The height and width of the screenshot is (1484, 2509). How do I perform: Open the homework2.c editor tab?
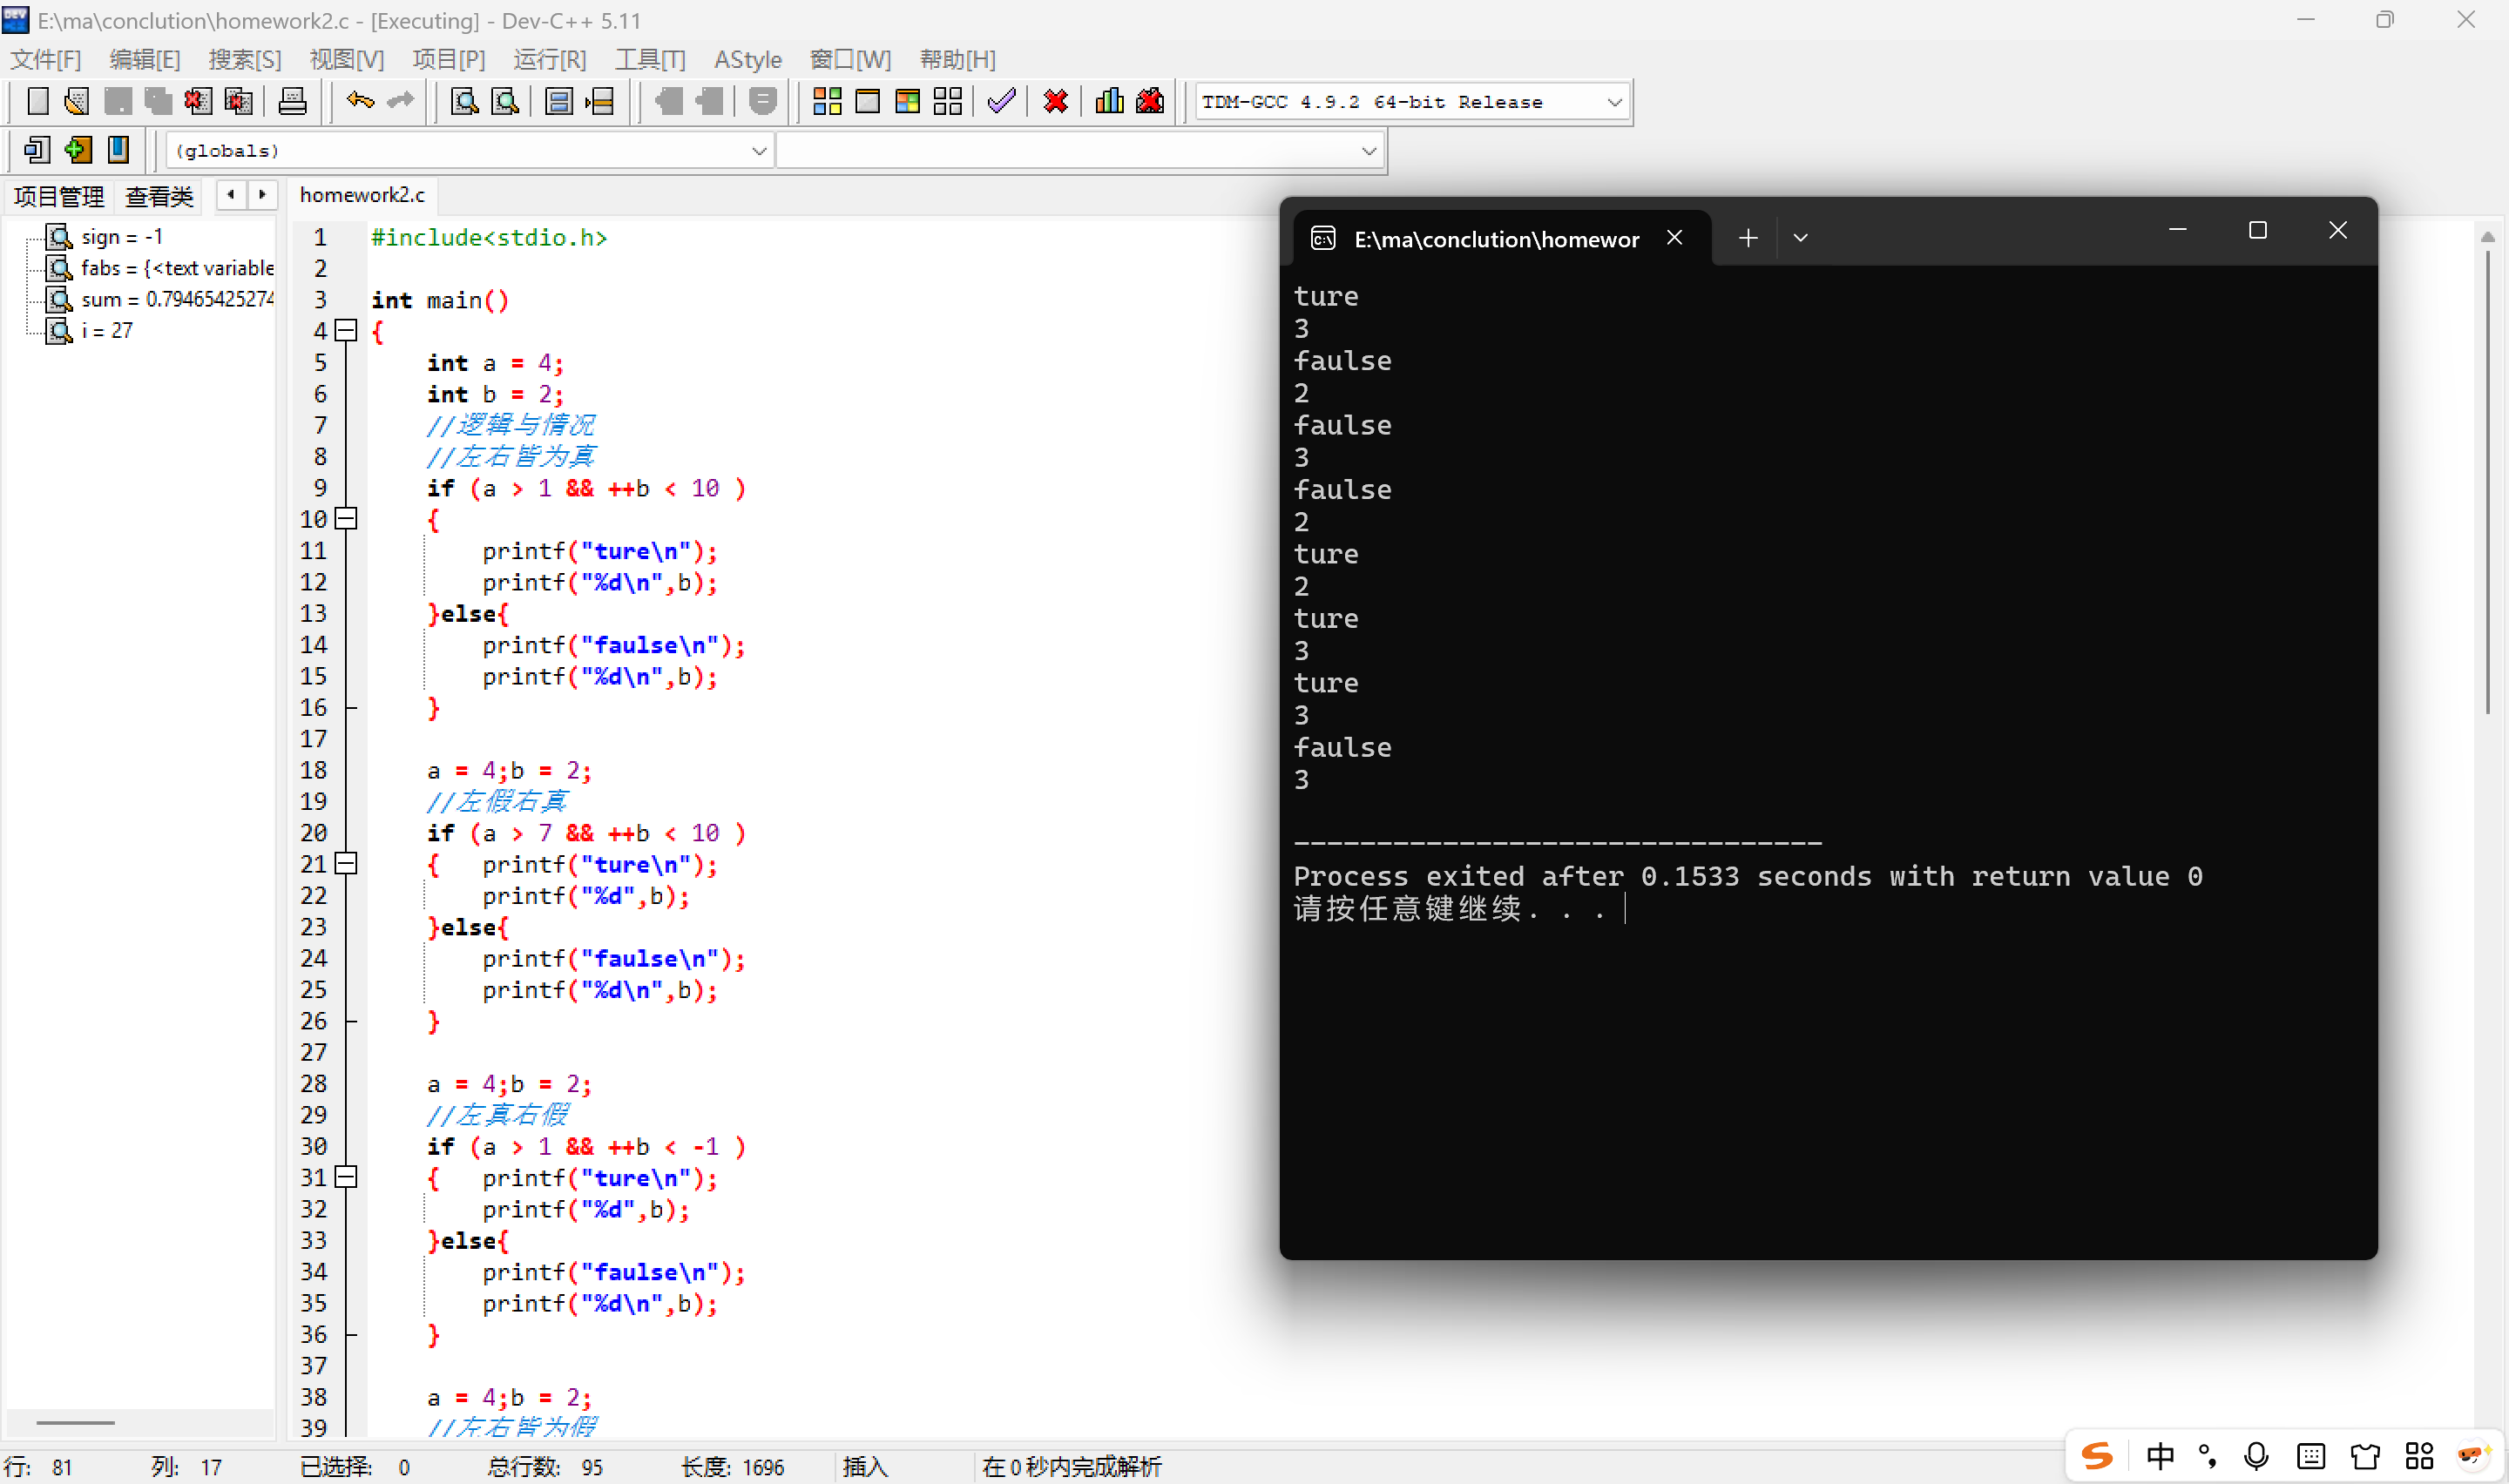(362, 195)
